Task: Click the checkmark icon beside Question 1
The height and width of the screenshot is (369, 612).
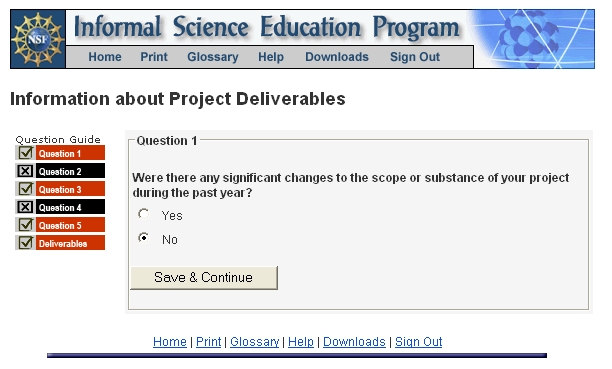Action: (26, 153)
